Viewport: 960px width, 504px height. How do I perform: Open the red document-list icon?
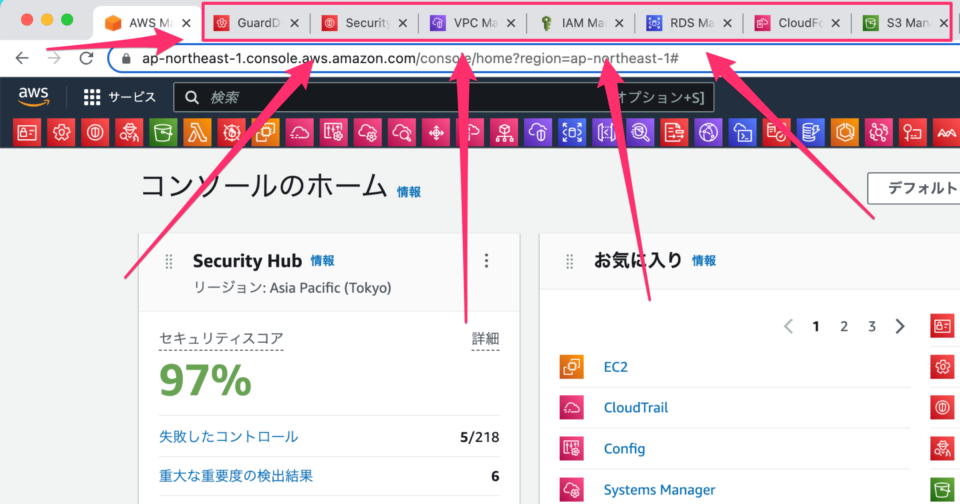675,132
